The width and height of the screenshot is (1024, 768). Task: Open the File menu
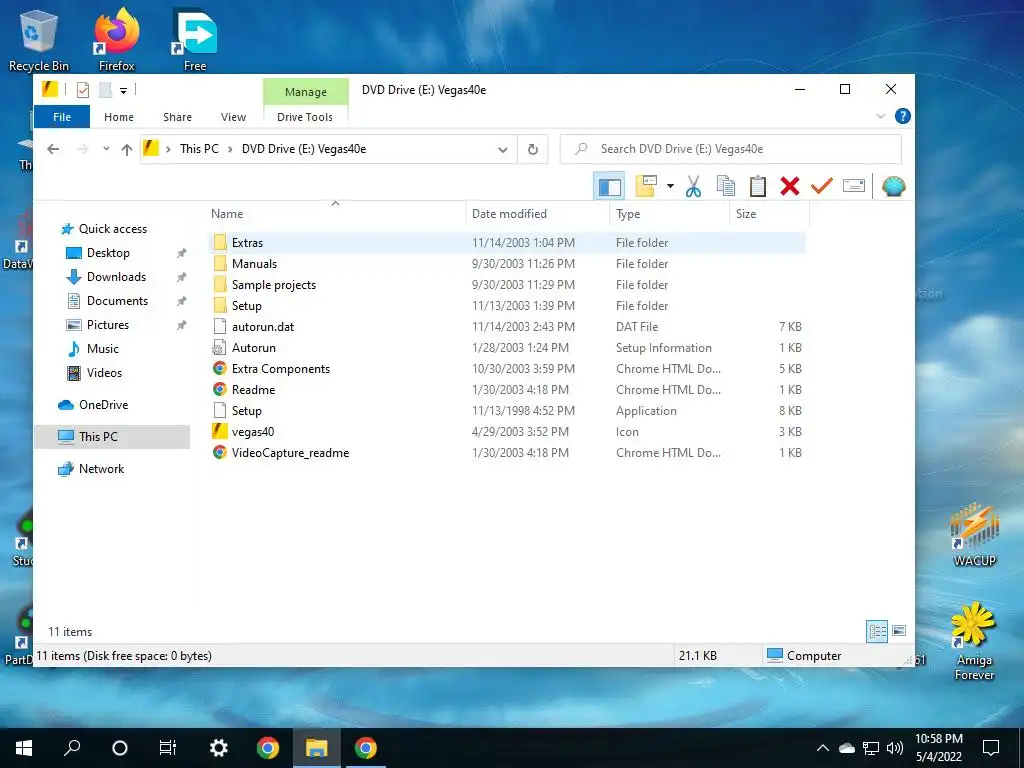[62, 117]
